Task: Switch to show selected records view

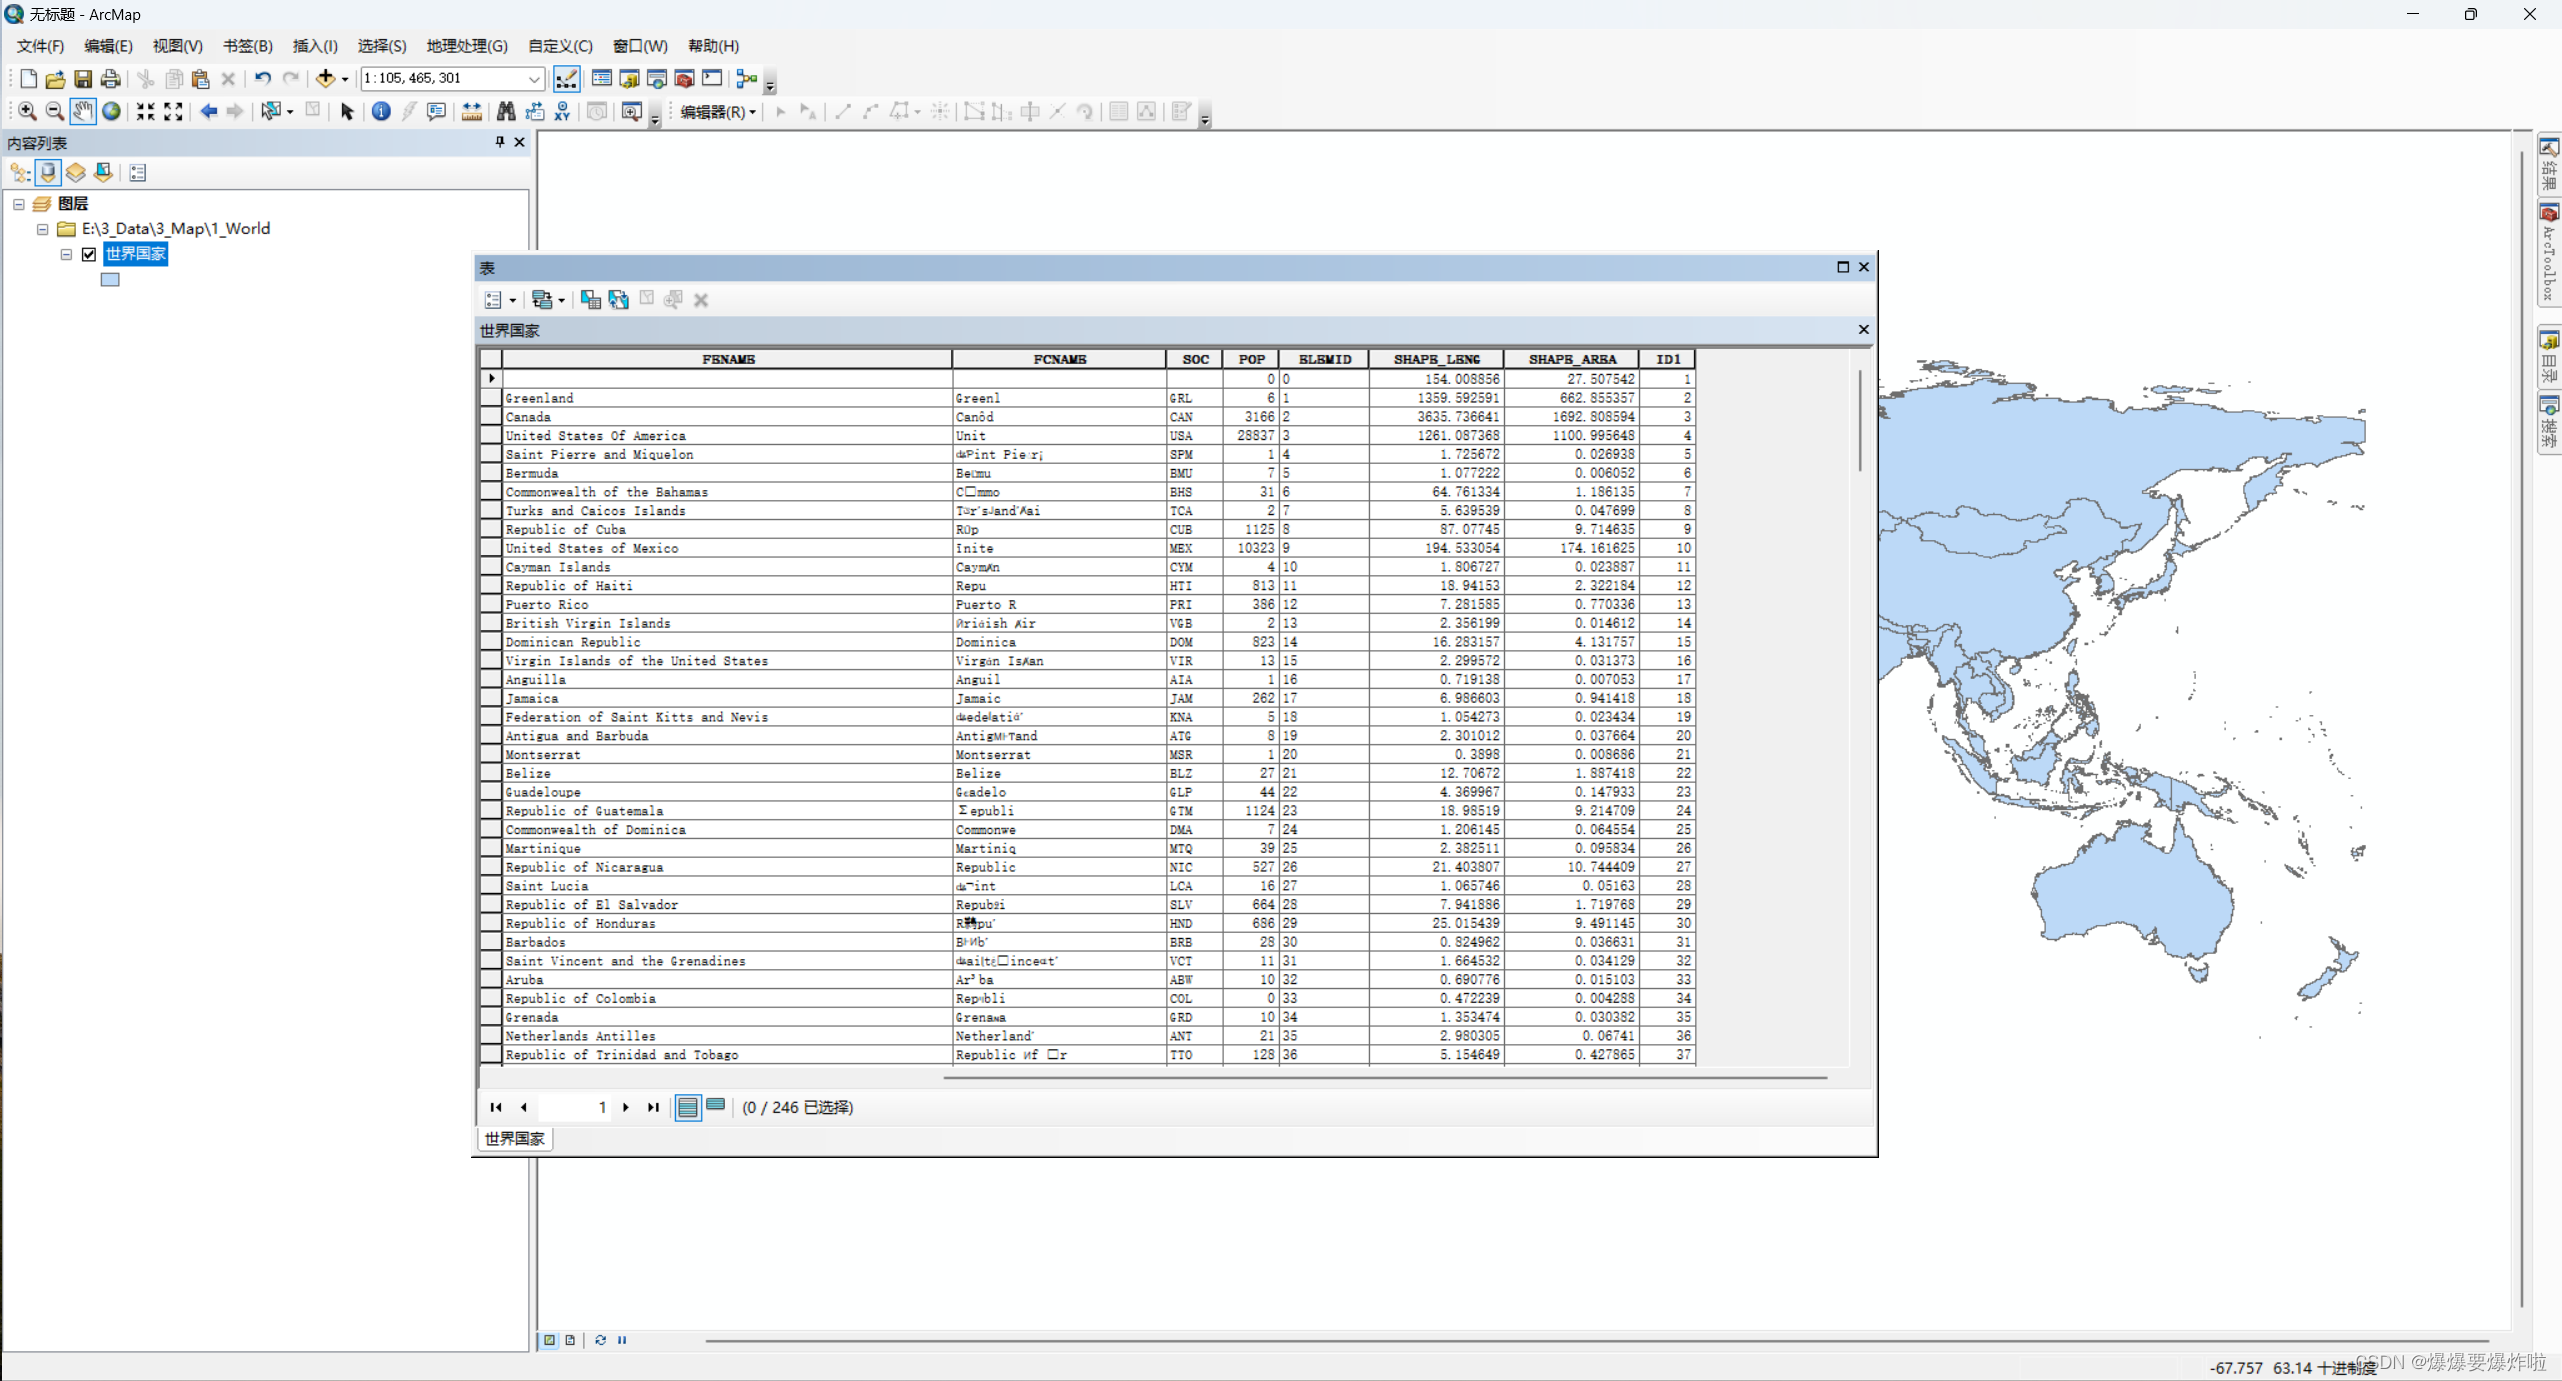Action: coord(716,1106)
